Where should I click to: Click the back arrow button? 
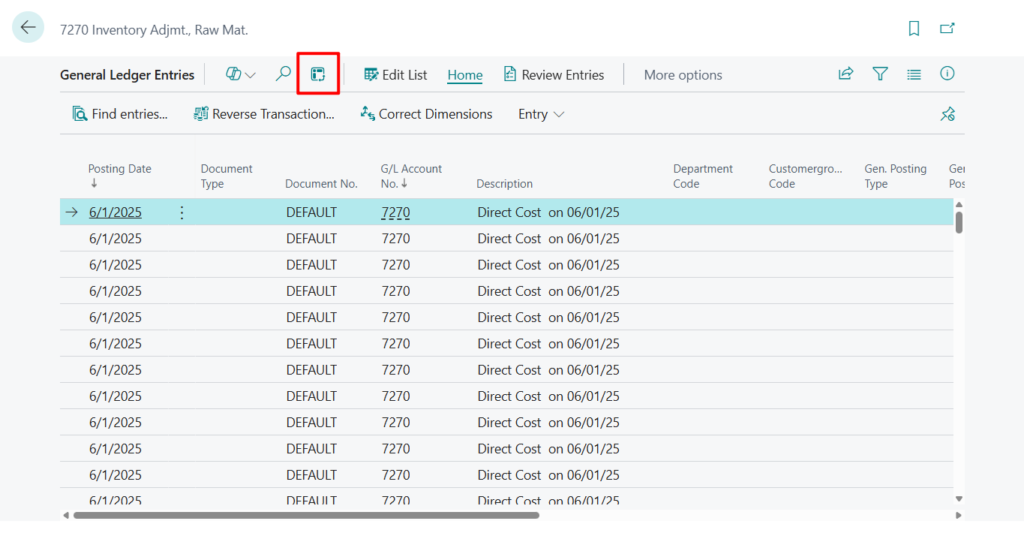[28, 28]
